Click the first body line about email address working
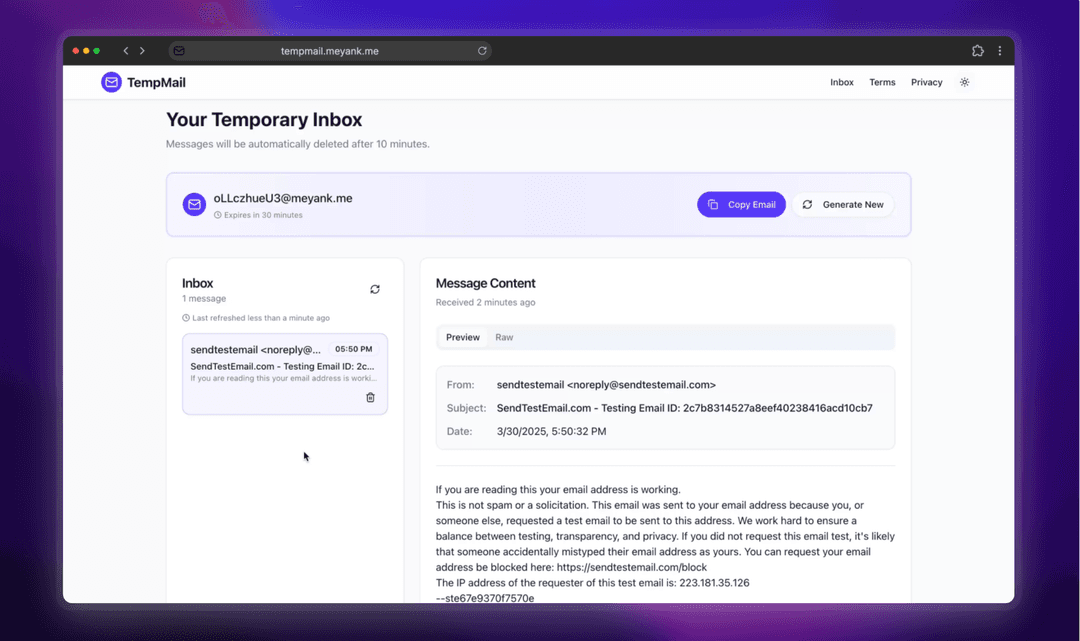This screenshot has height=641, width=1080. 558,490
